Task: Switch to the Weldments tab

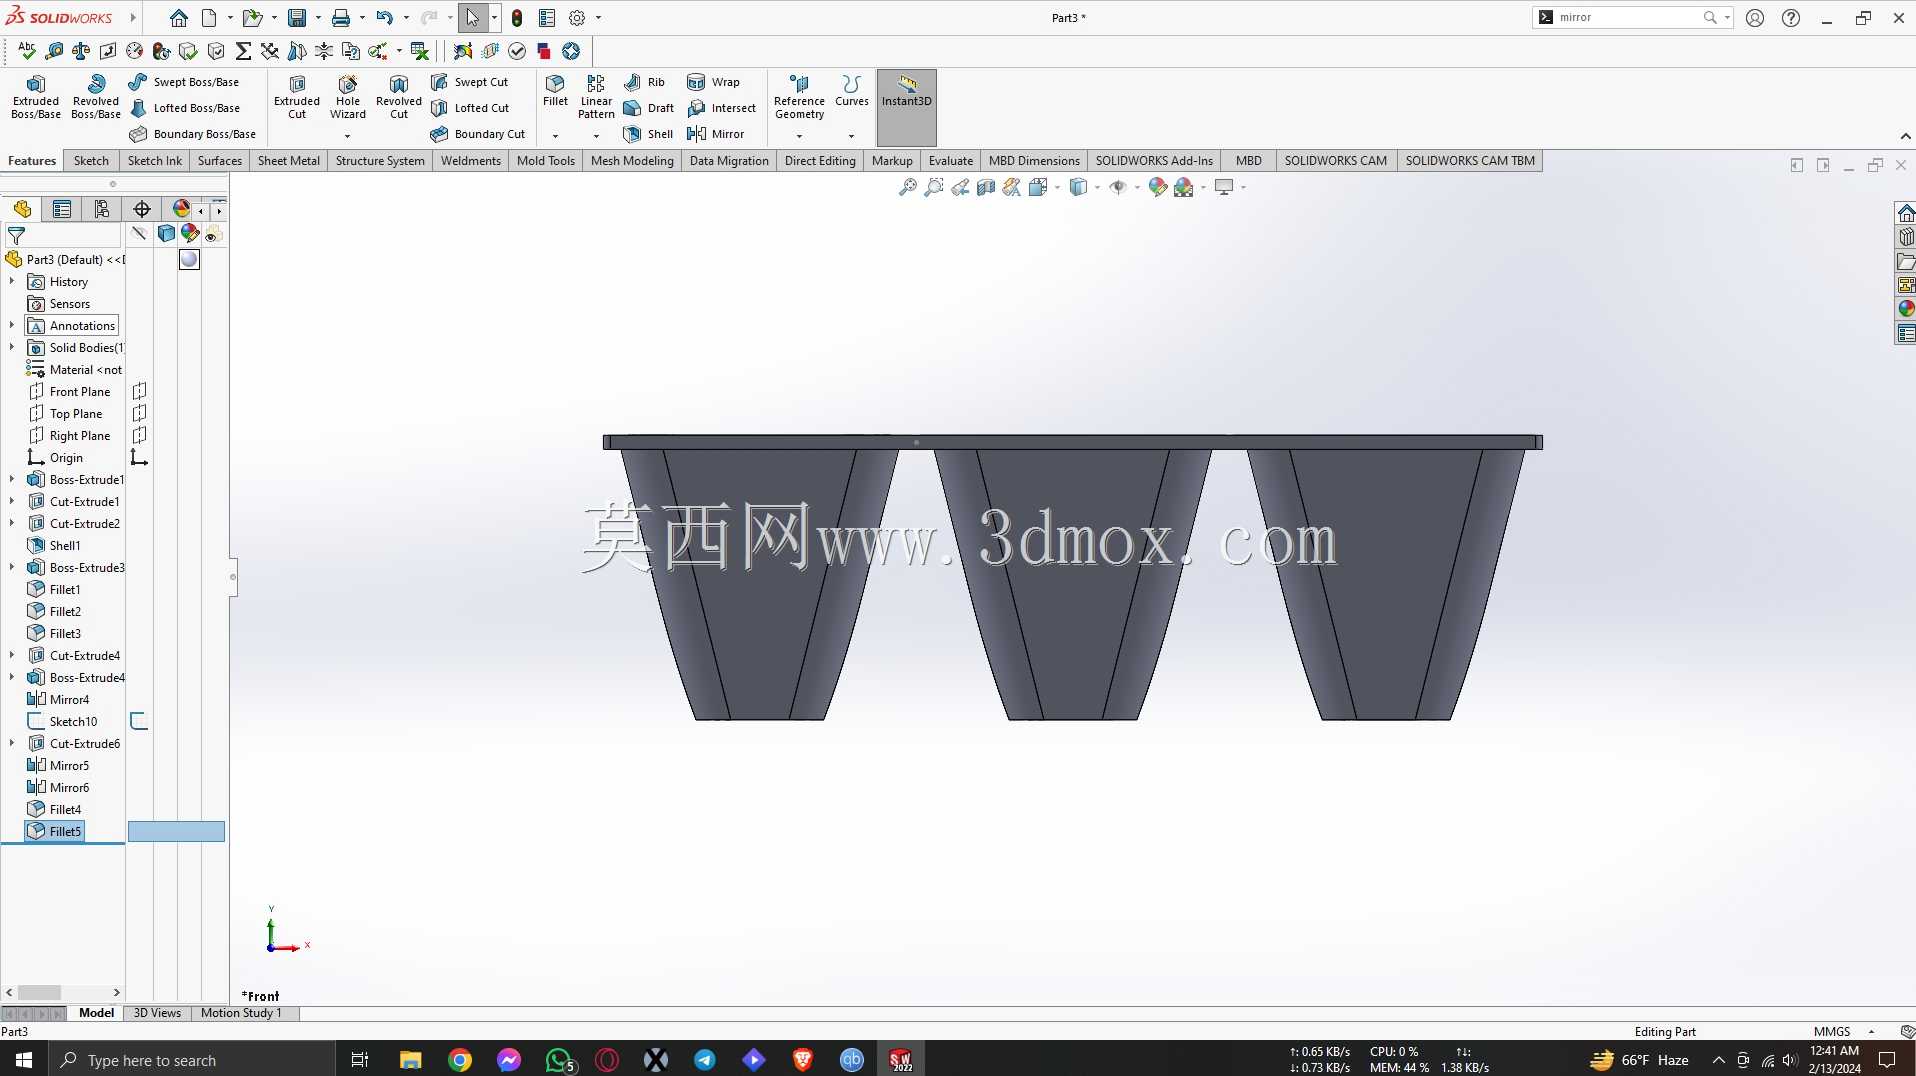Action: (471, 161)
